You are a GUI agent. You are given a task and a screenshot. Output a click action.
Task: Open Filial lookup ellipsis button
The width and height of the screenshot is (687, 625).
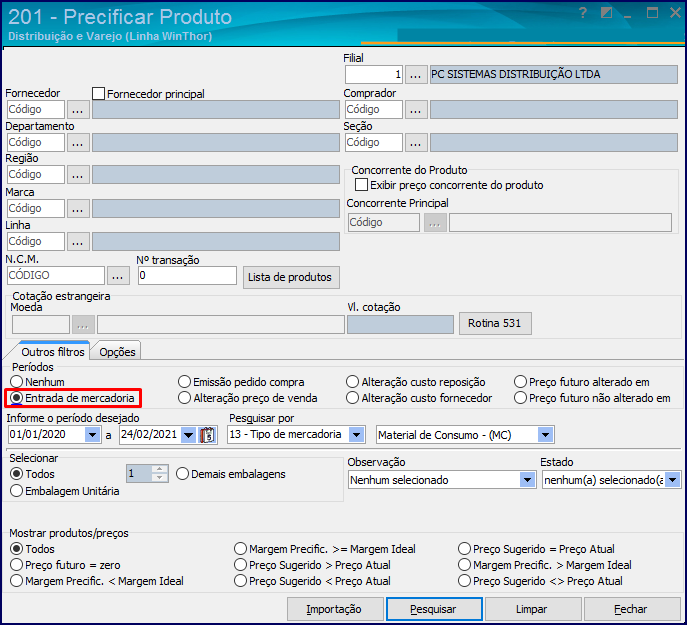tap(415, 75)
